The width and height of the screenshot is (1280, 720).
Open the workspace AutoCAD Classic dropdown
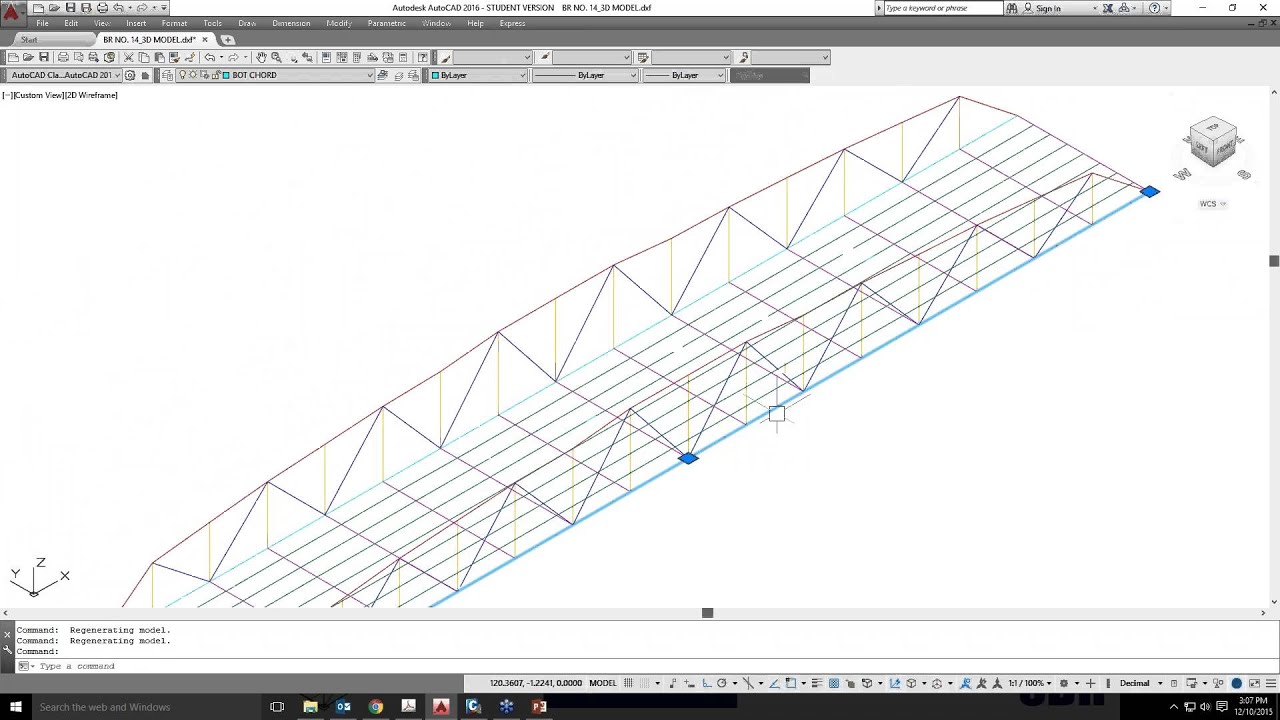[x=117, y=75]
